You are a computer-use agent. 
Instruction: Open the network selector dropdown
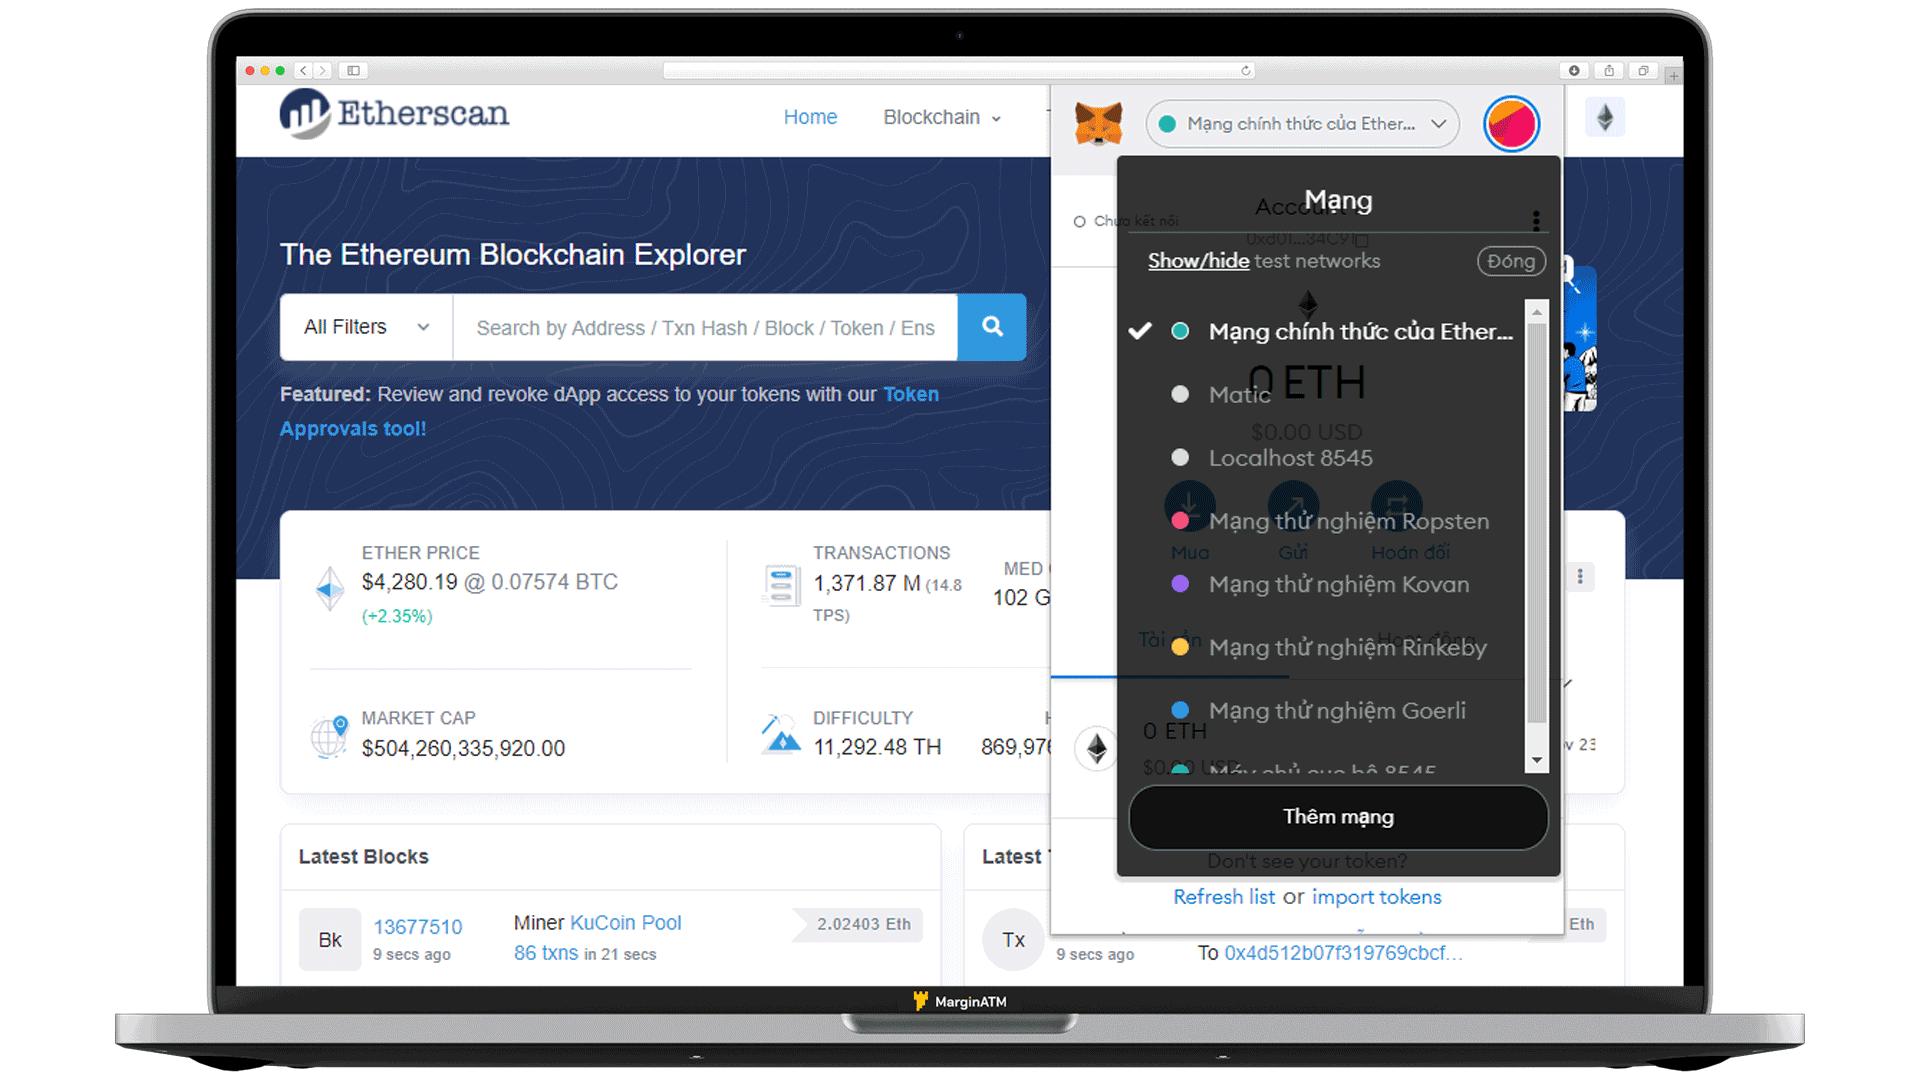point(1303,124)
